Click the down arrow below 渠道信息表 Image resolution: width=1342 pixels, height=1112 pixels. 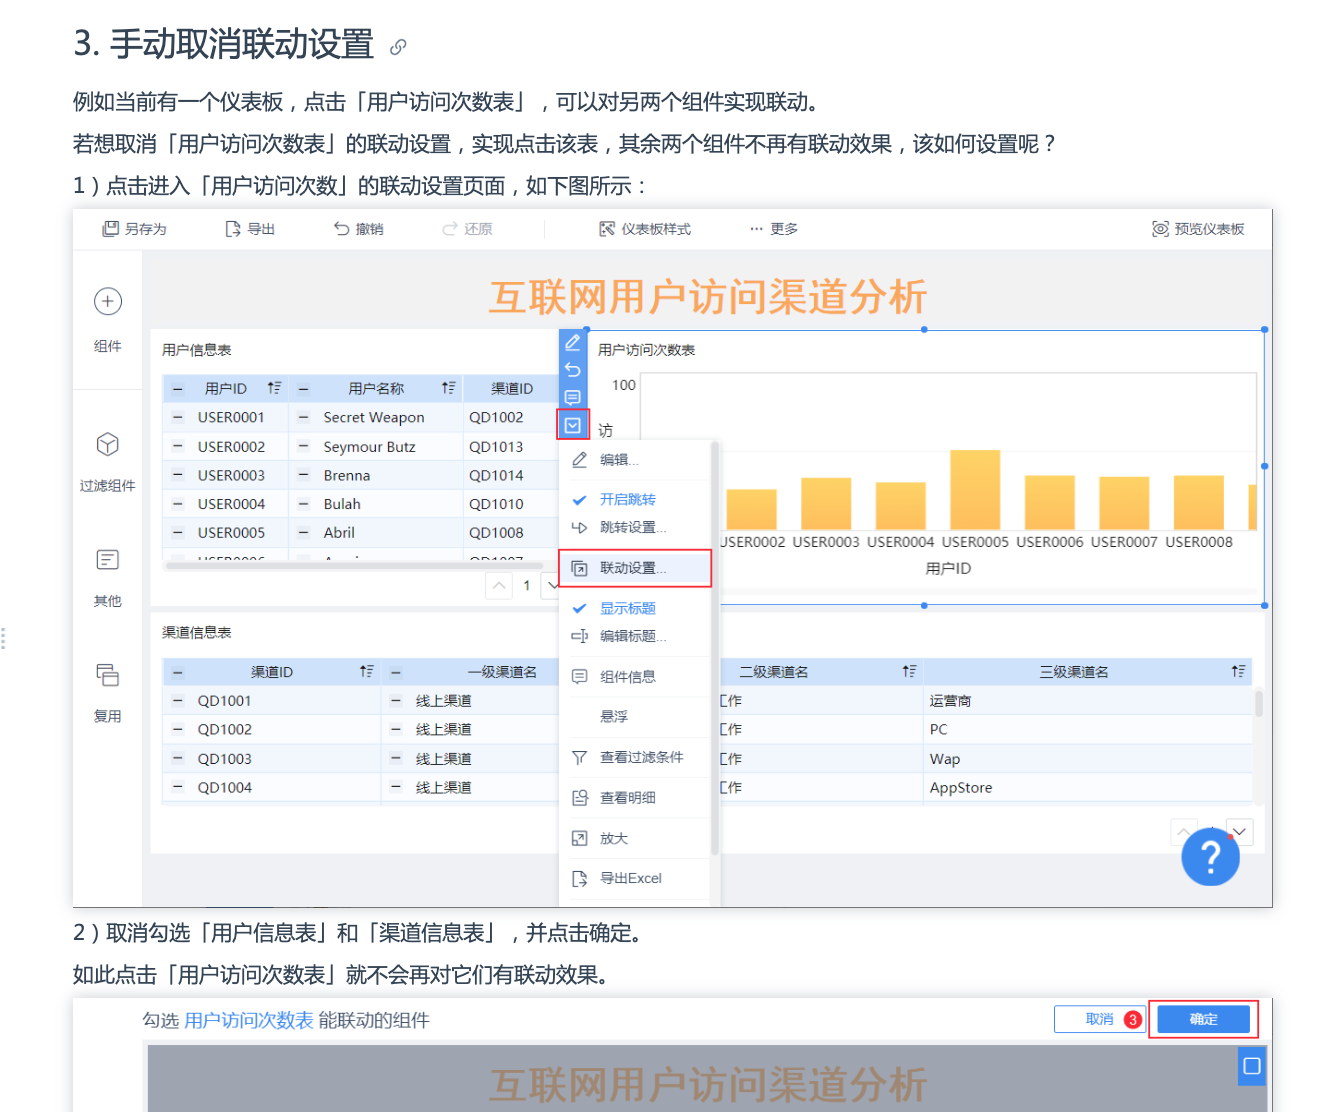click(1239, 832)
